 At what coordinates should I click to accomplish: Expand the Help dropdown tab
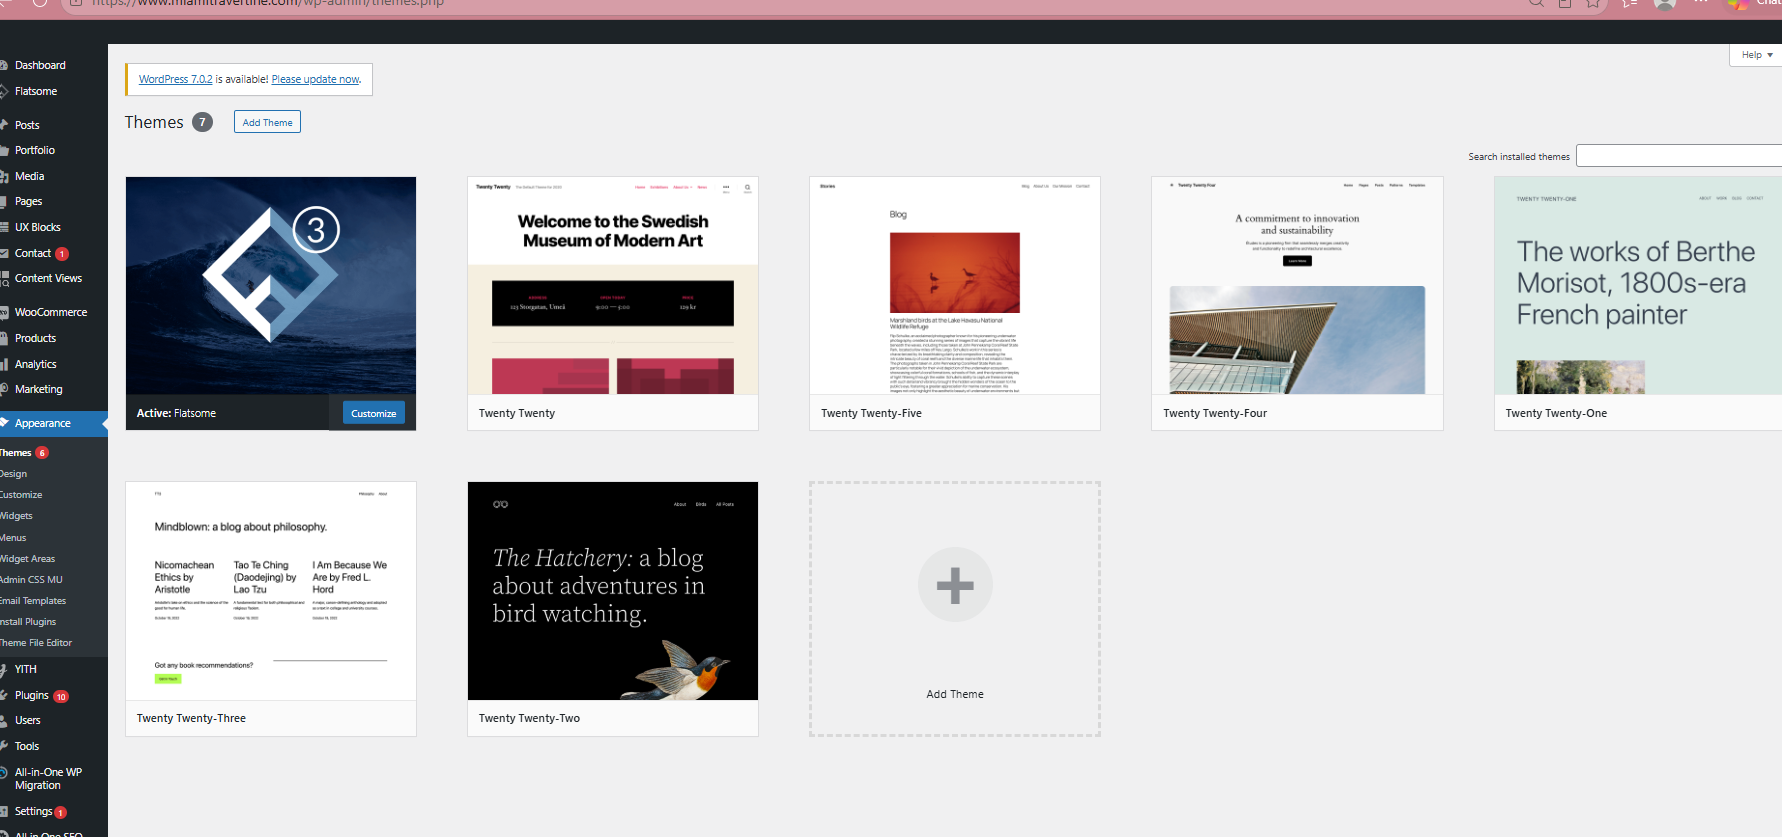1756,55
